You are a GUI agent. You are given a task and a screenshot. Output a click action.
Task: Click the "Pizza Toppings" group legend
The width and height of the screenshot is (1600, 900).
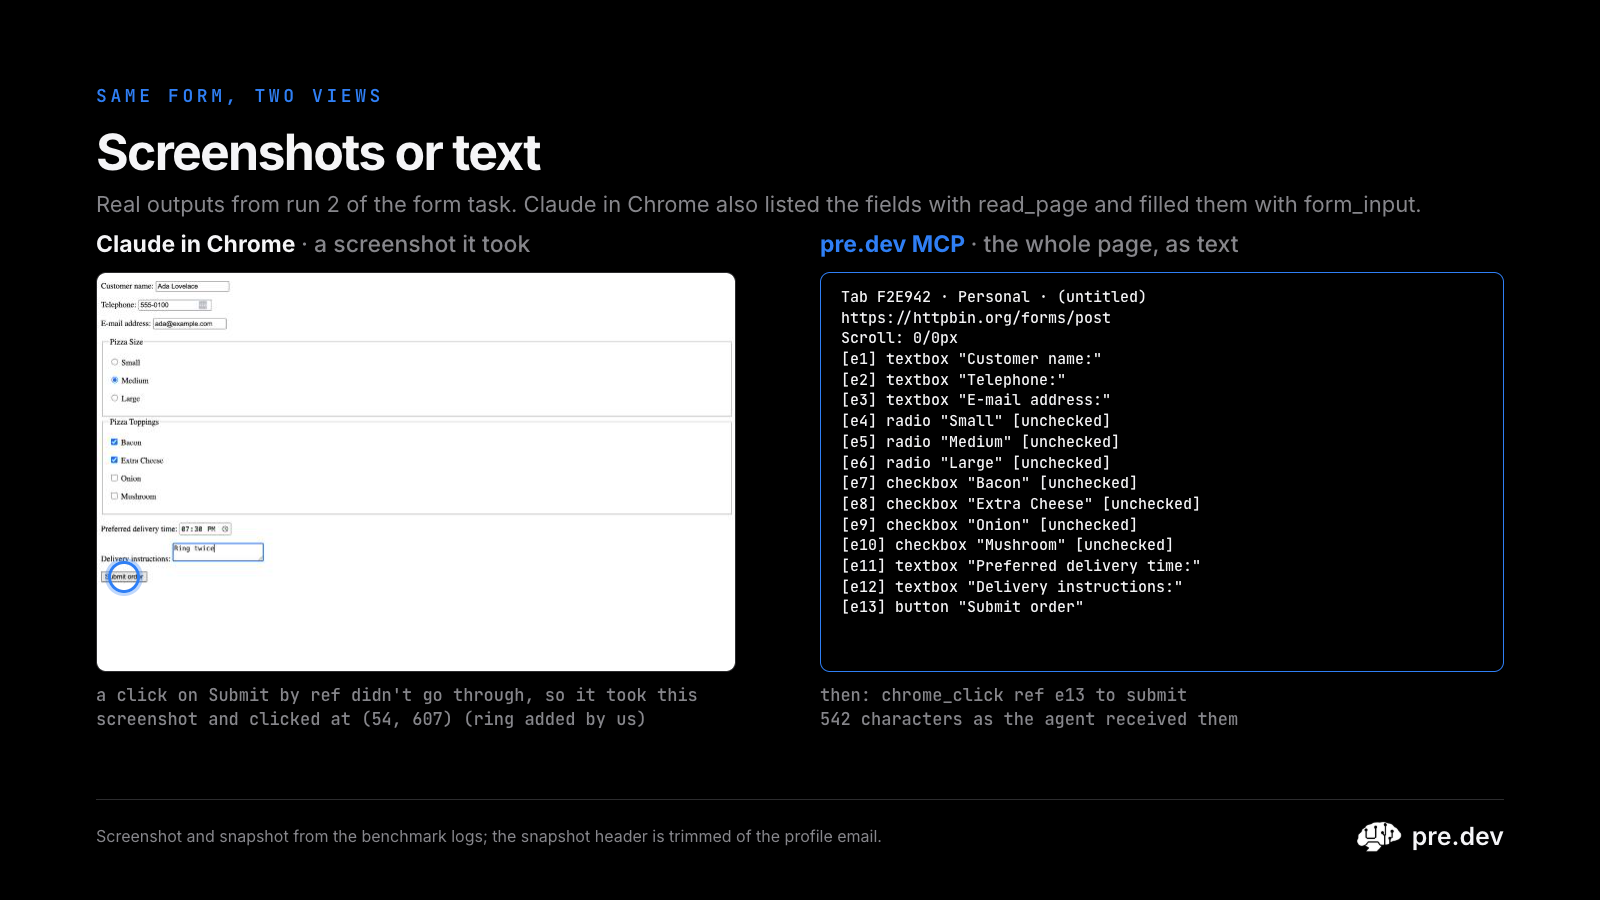134,422
